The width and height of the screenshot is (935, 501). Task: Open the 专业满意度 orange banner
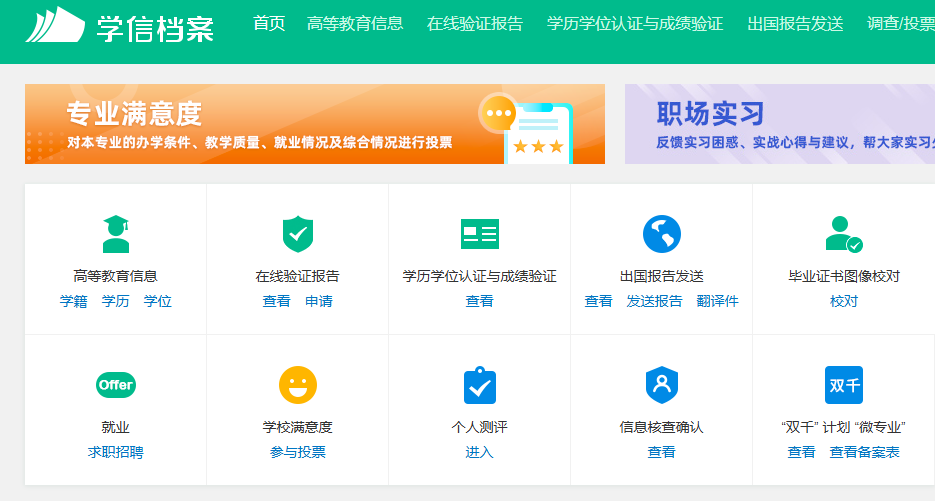315,124
